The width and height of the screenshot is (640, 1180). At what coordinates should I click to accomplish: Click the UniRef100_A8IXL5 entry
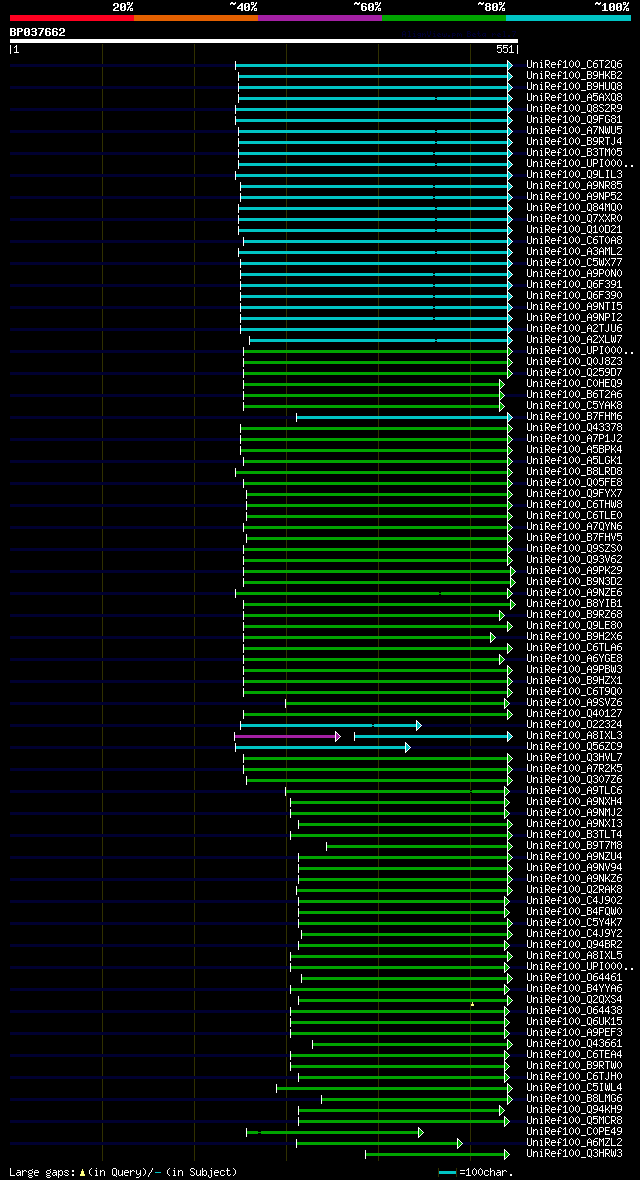coord(574,955)
